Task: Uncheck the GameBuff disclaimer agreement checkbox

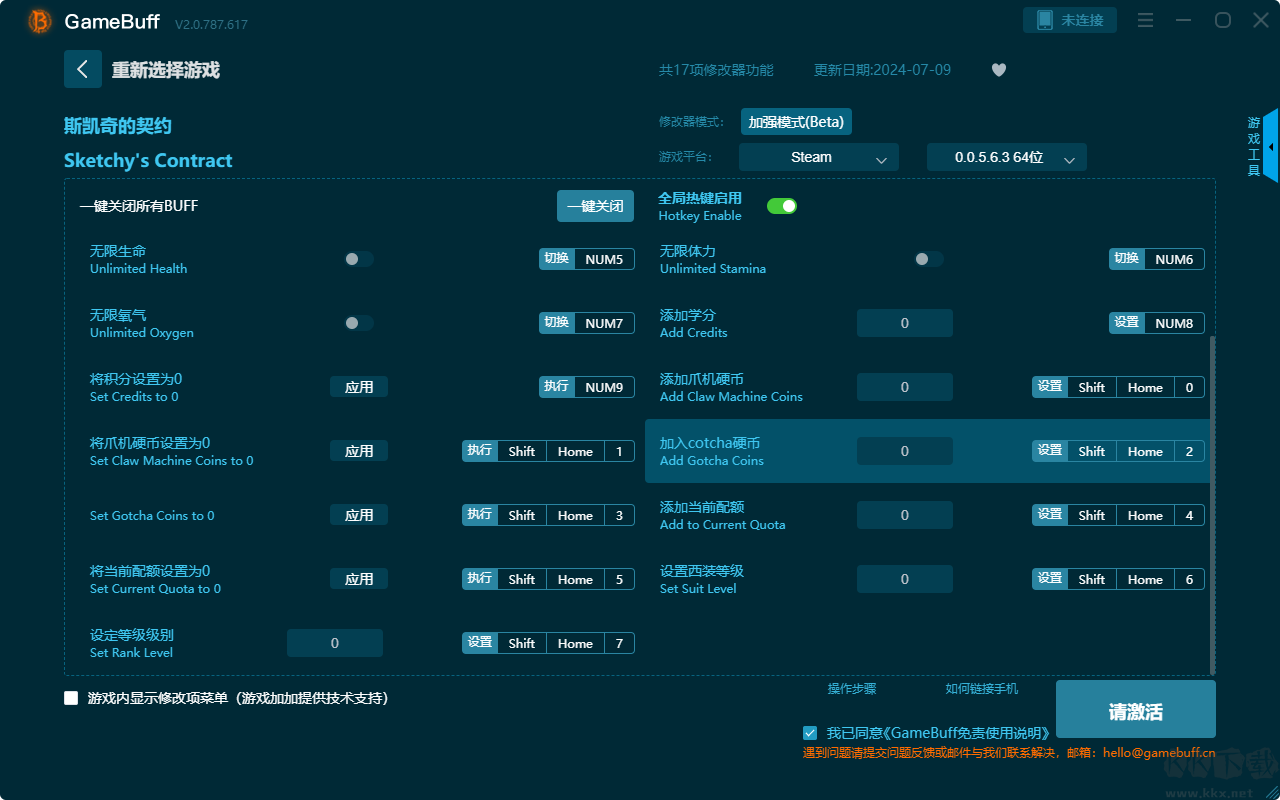Action: (x=810, y=733)
